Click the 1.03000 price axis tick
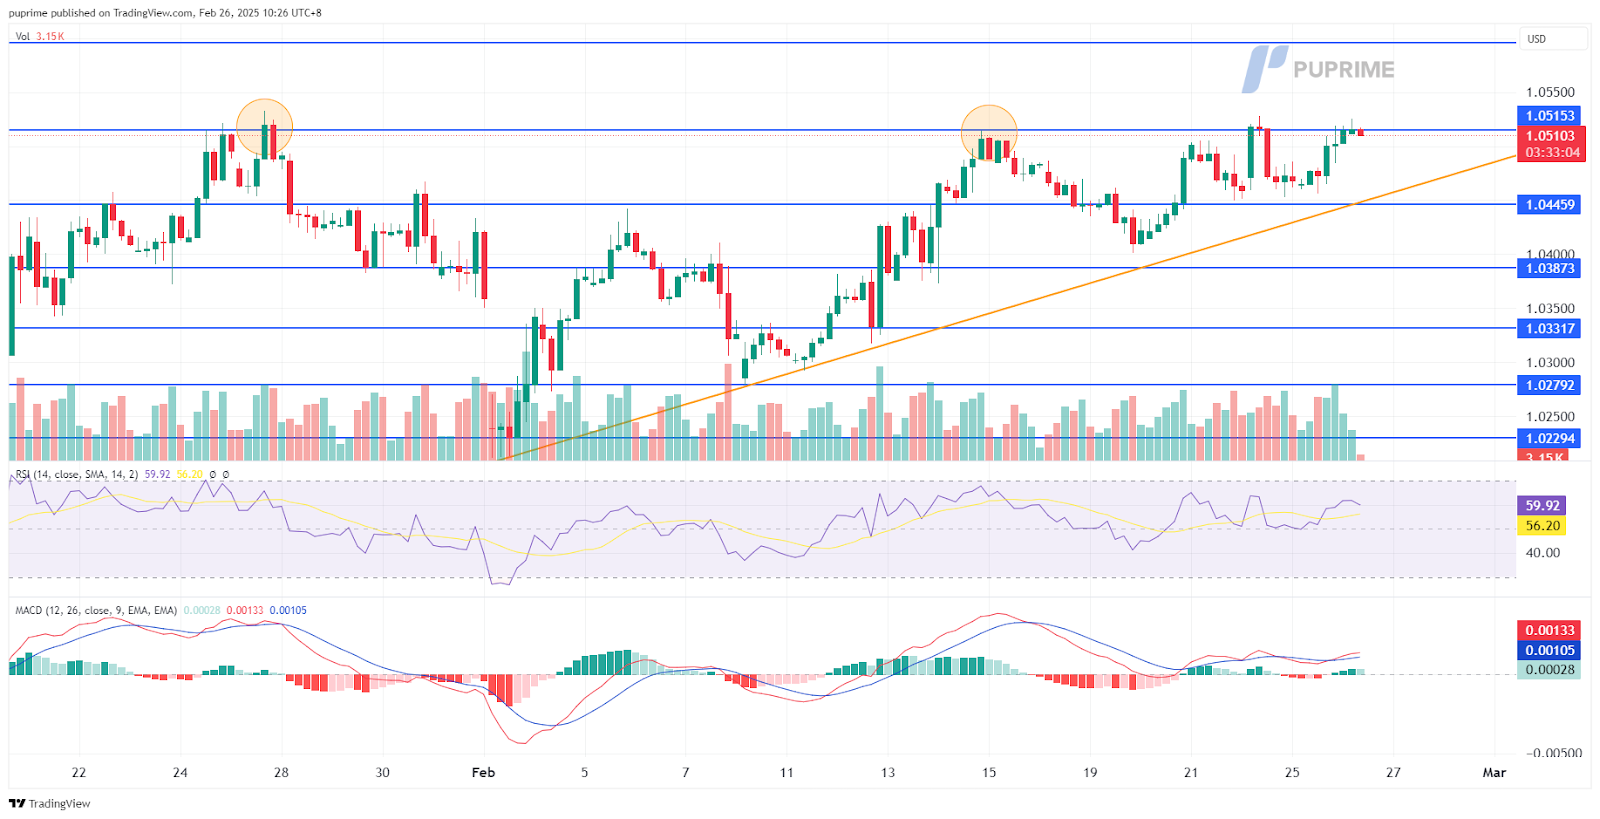Viewport: 1600px width, 819px height. click(x=1549, y=363)
